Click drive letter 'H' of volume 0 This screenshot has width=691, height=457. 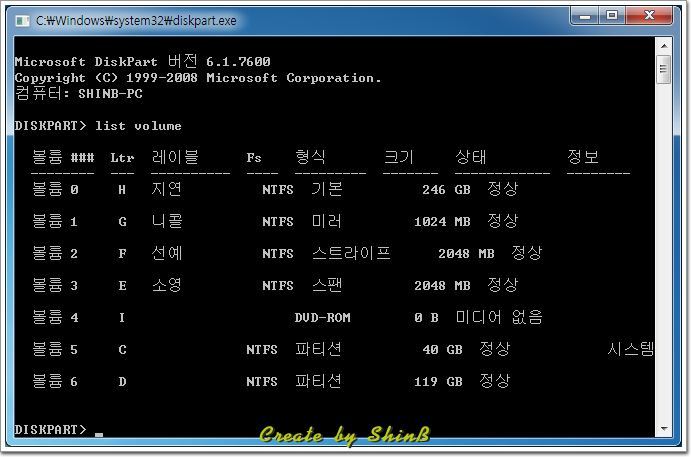(x=122, y=190)
